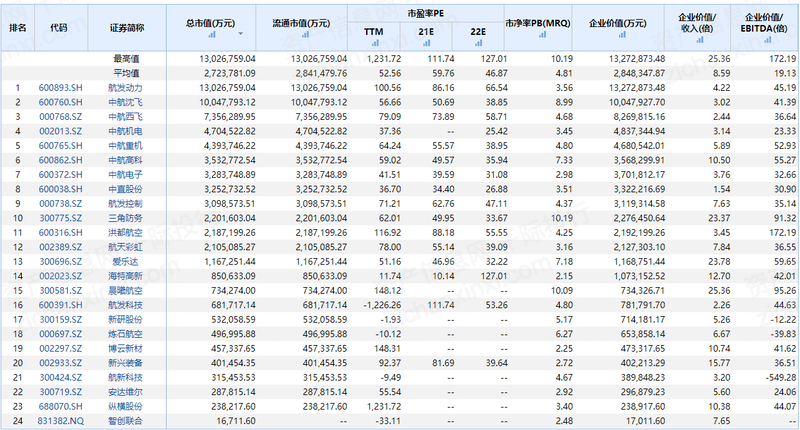This screenshot has height=430, width=800.
Task: Open stock code 002013.SZ
Action: [x=60, y=131]
